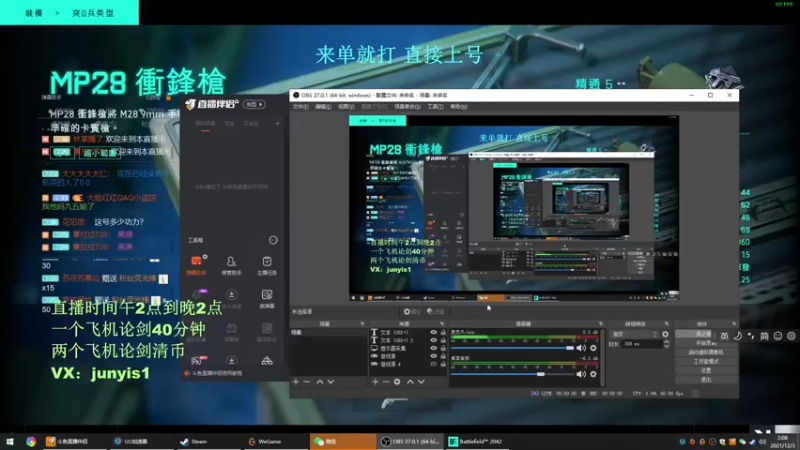Screen dimensions: 800x450
Task: Open scene transition settings gear
Action: (x=665, y=334)
